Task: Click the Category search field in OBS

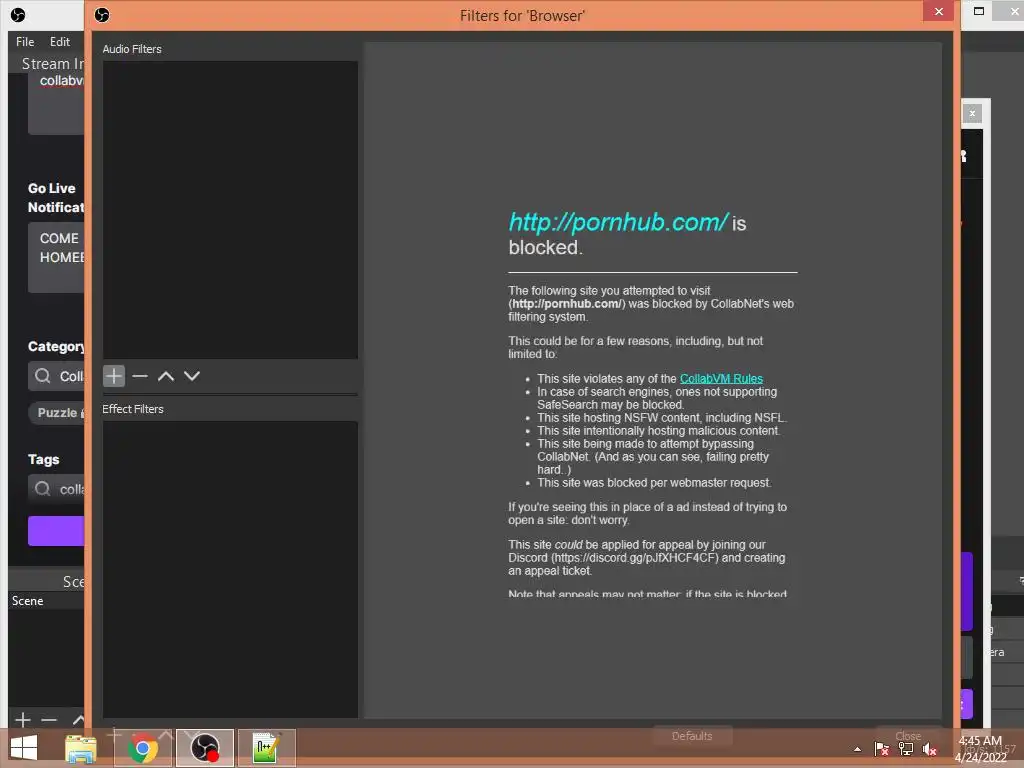Action: (56, 376)
